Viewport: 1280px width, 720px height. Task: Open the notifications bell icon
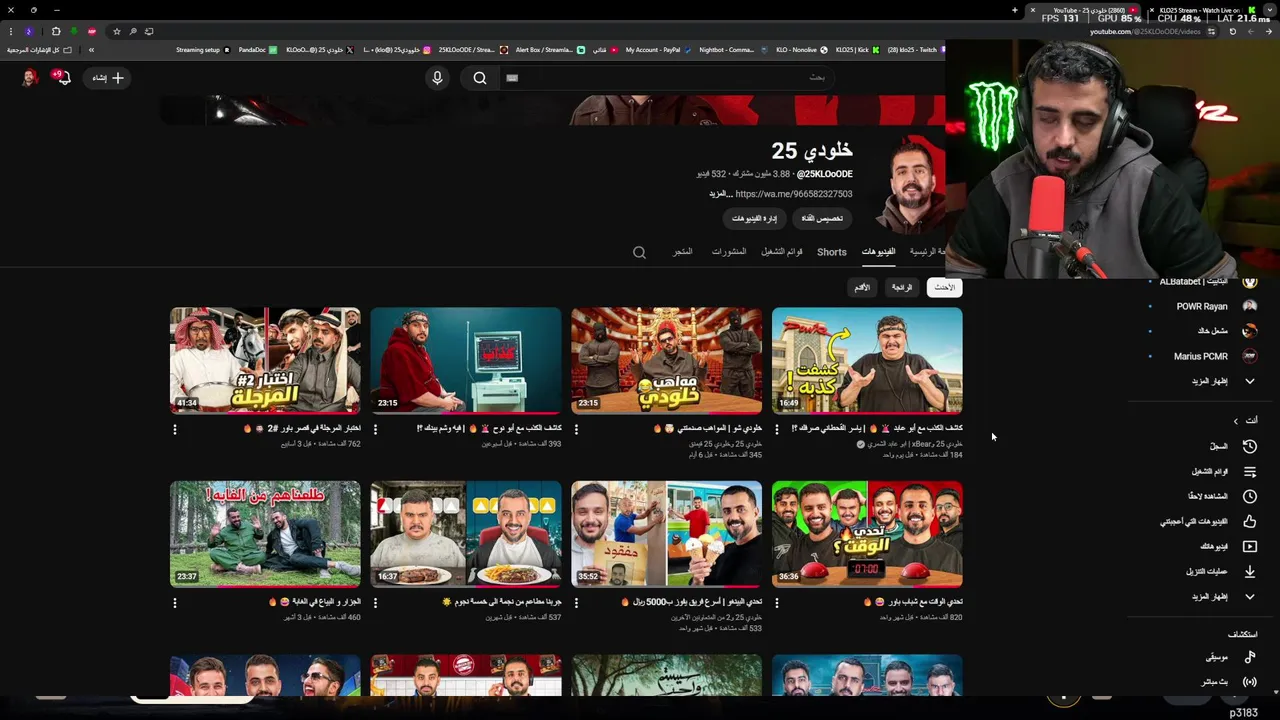coord(63,78)
